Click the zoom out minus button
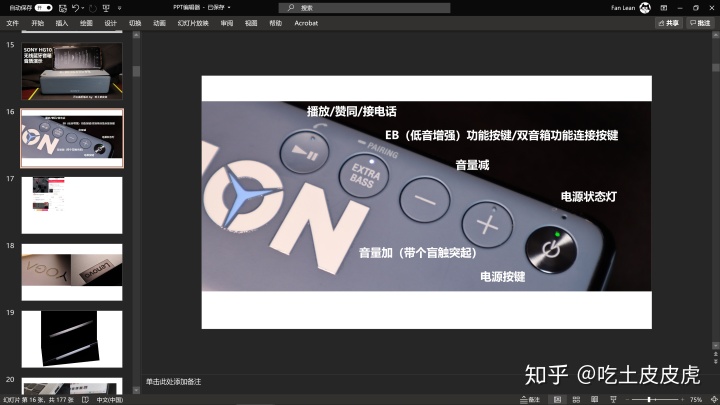720x405 pixels. click(627, 399)
